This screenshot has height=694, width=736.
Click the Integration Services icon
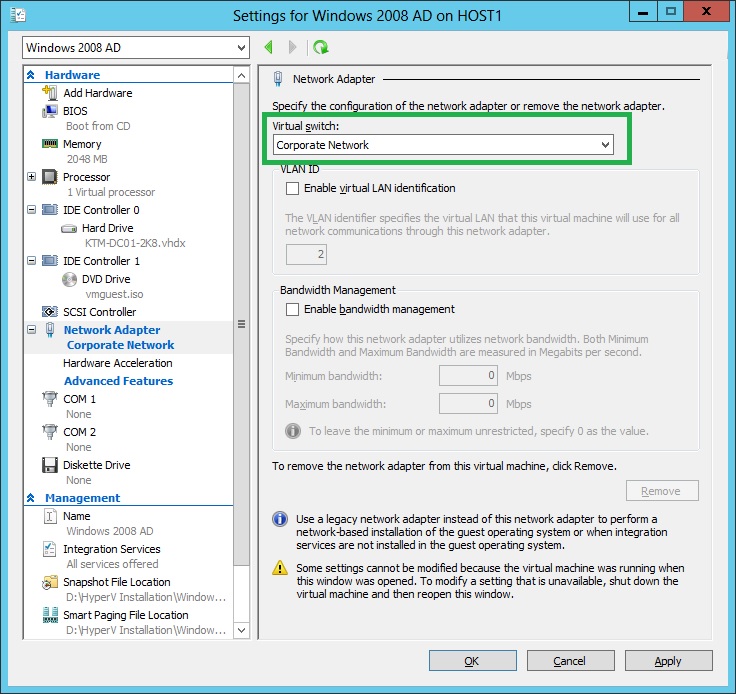(49, 549)
